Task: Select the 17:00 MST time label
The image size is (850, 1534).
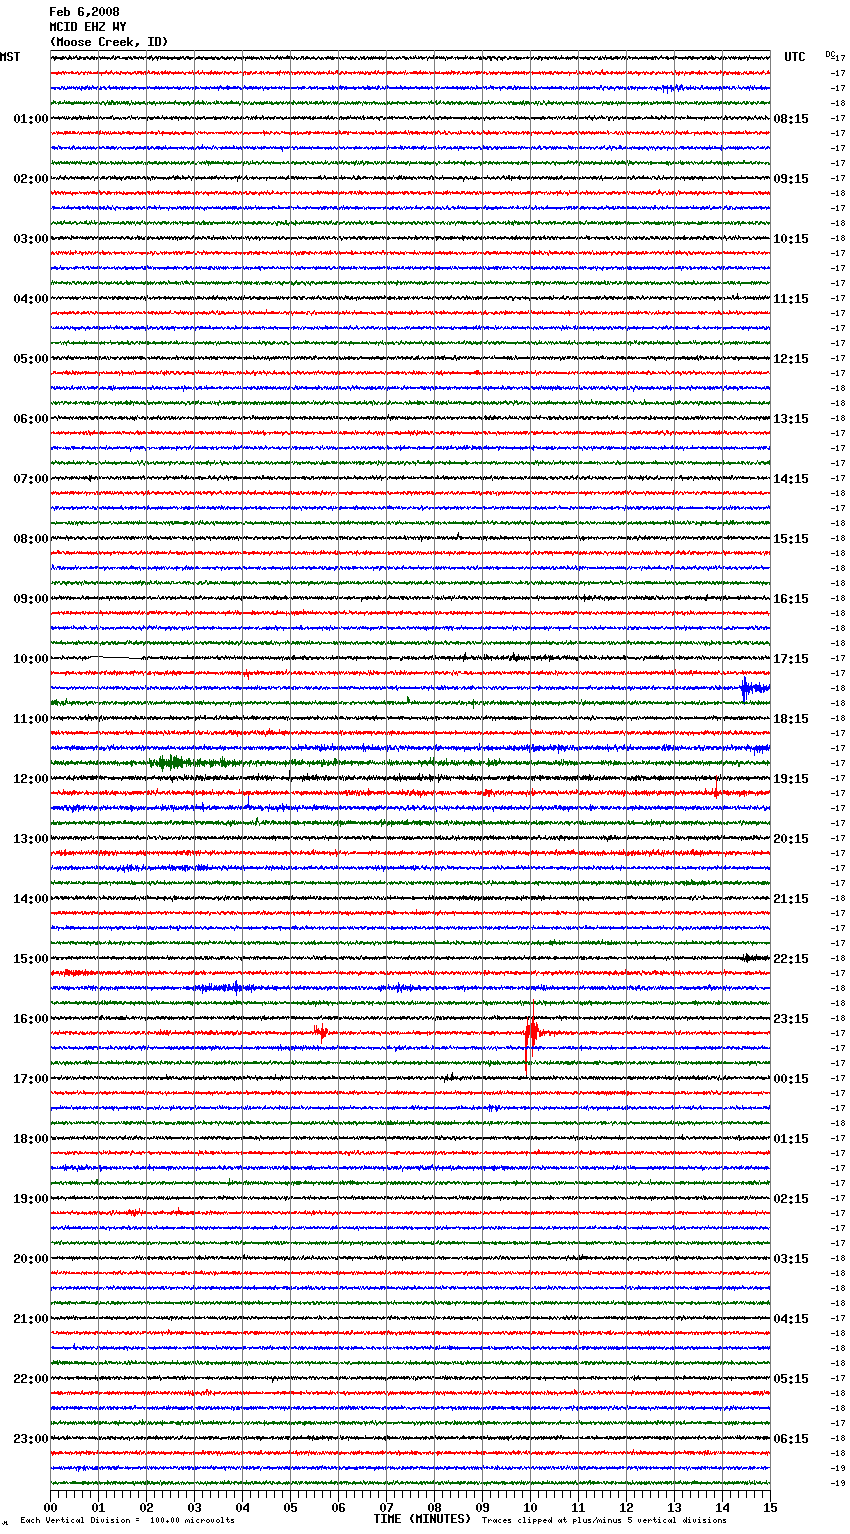Action: pos(31,1079)
